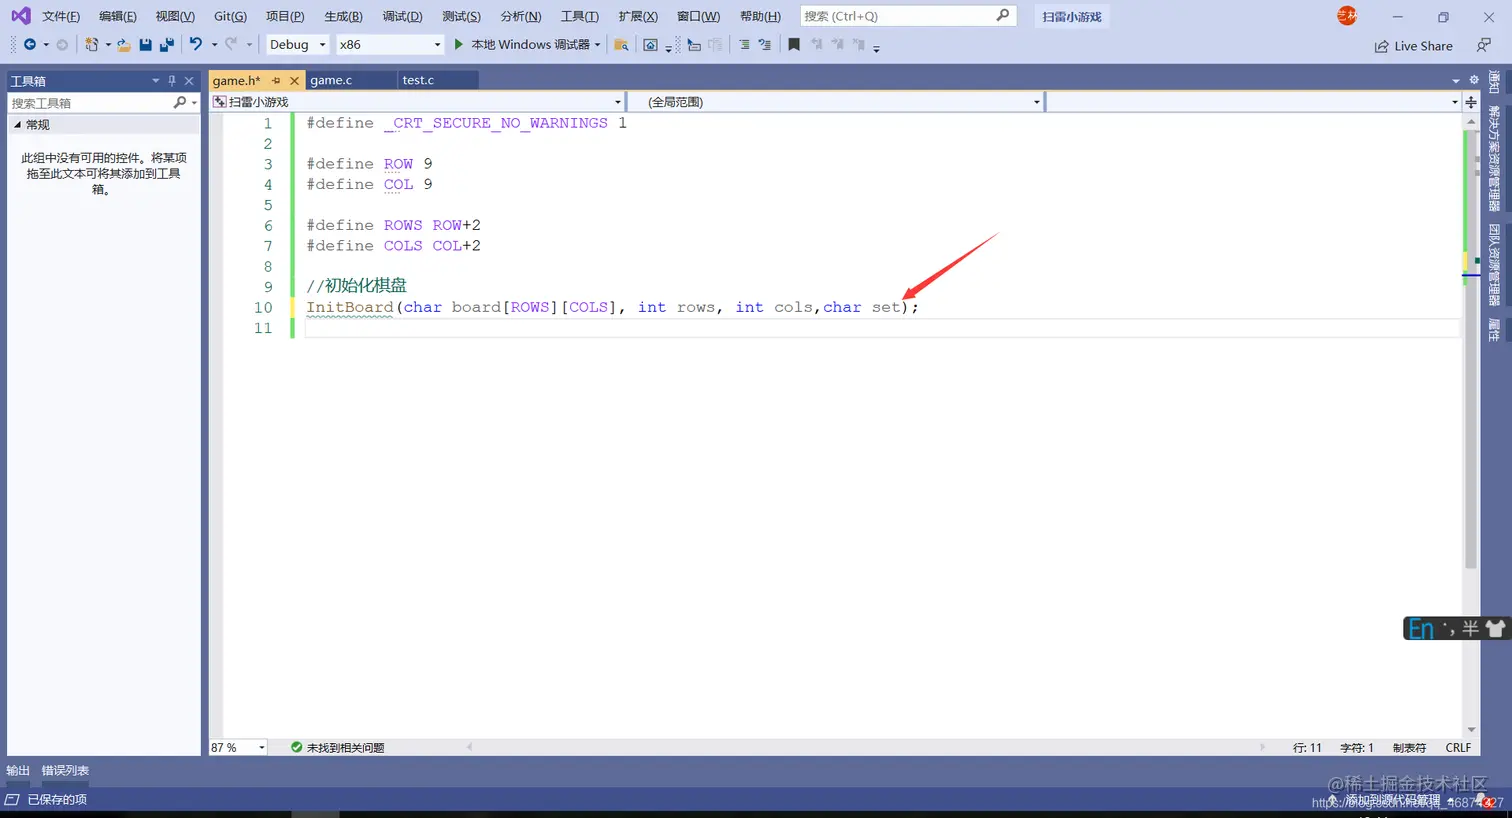Open file using the folder icon

124,45
